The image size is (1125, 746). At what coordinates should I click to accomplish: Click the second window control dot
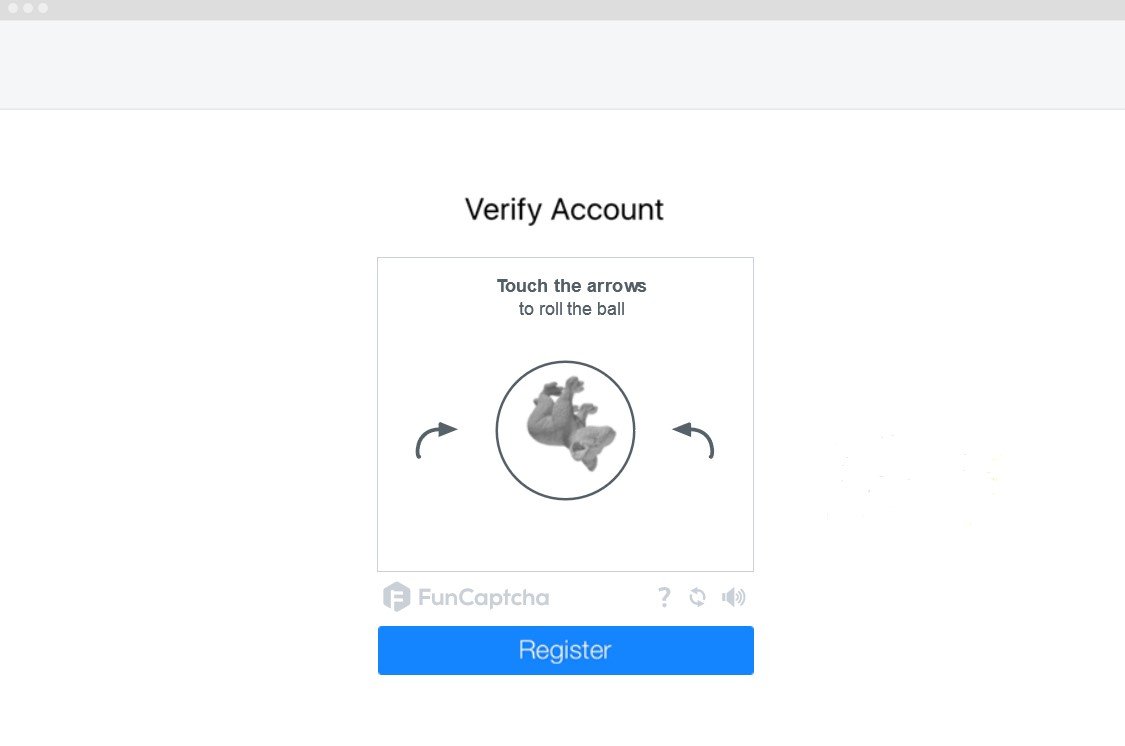[x=28, y=8]
